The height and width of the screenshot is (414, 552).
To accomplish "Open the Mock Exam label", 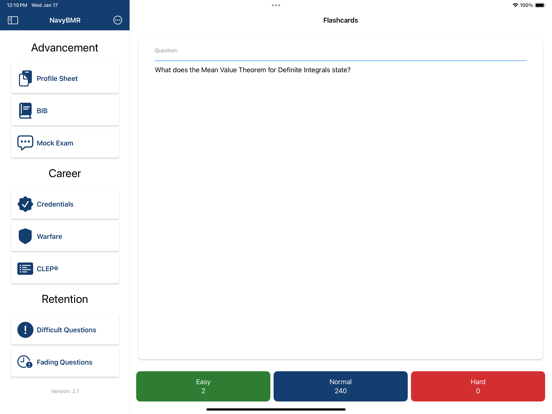I will (x=55, y=143).
